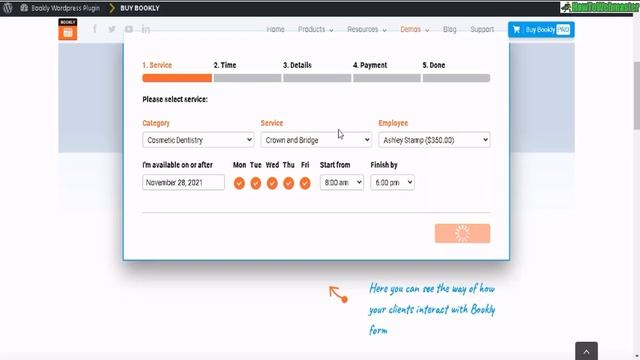Image resolution: width=640 pixels, height=360 pixels.
Task: Open the Finish by 6:00 pm dropdown
Action: (392, 182)
